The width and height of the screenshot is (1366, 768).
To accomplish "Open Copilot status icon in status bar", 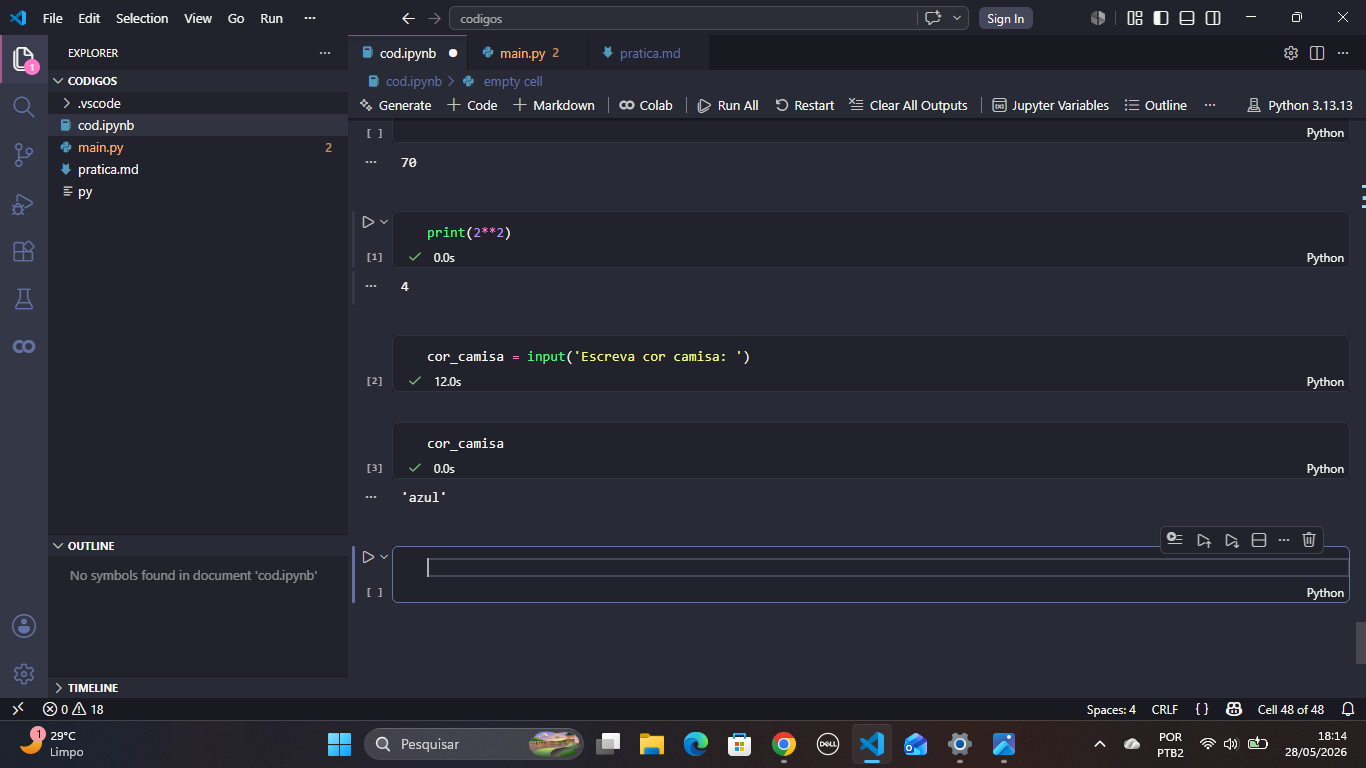I will [x=1234, y=709].
